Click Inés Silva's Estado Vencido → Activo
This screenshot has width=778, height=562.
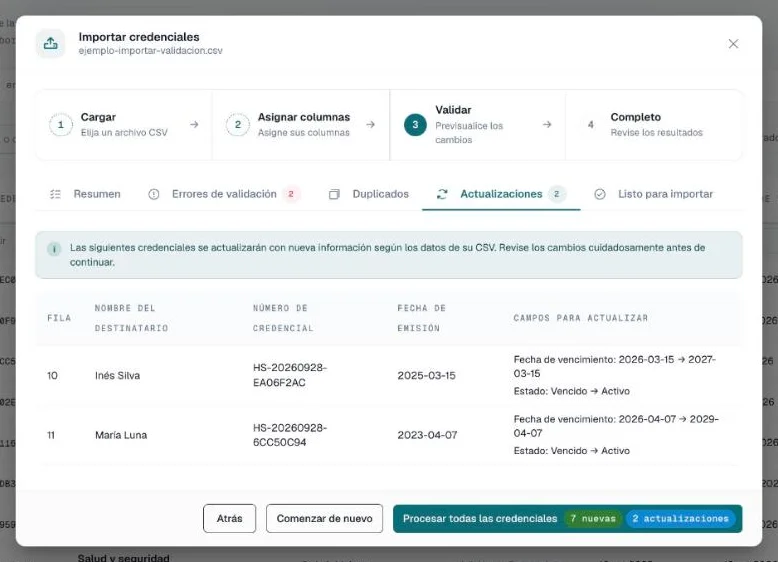click(571, 391)
